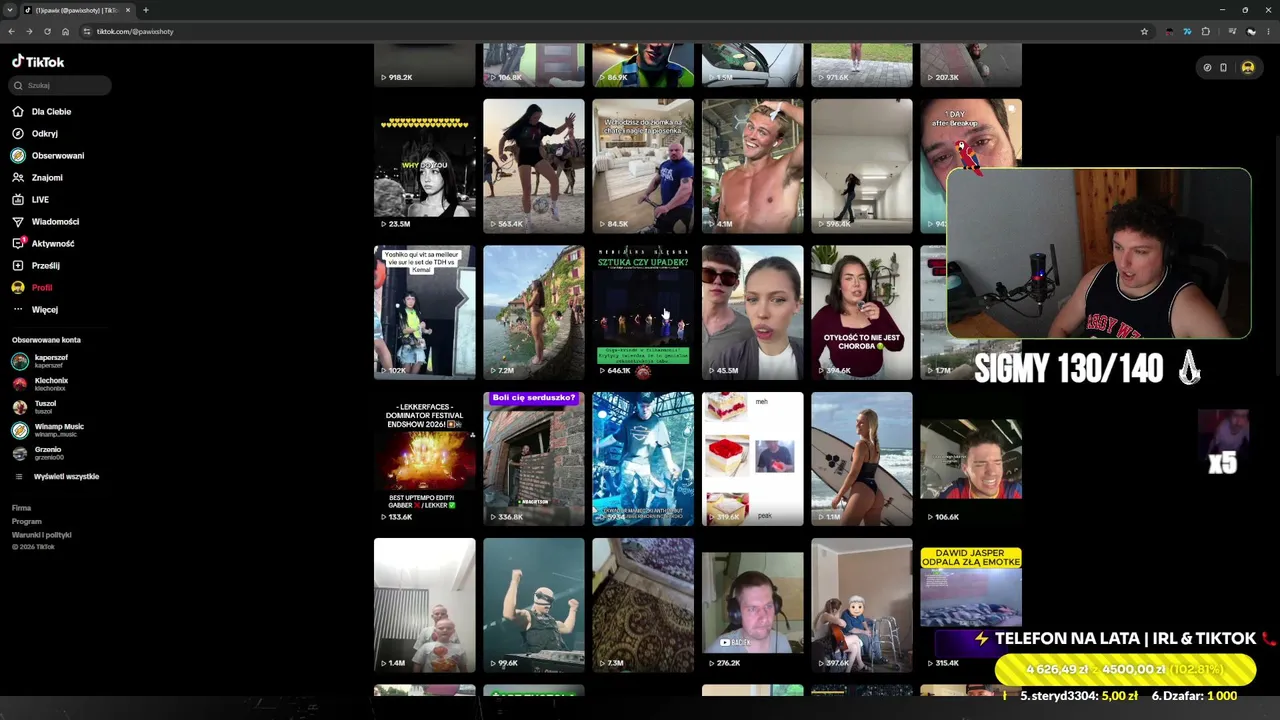Open the tab search dropdown arrow

point(10,10)
